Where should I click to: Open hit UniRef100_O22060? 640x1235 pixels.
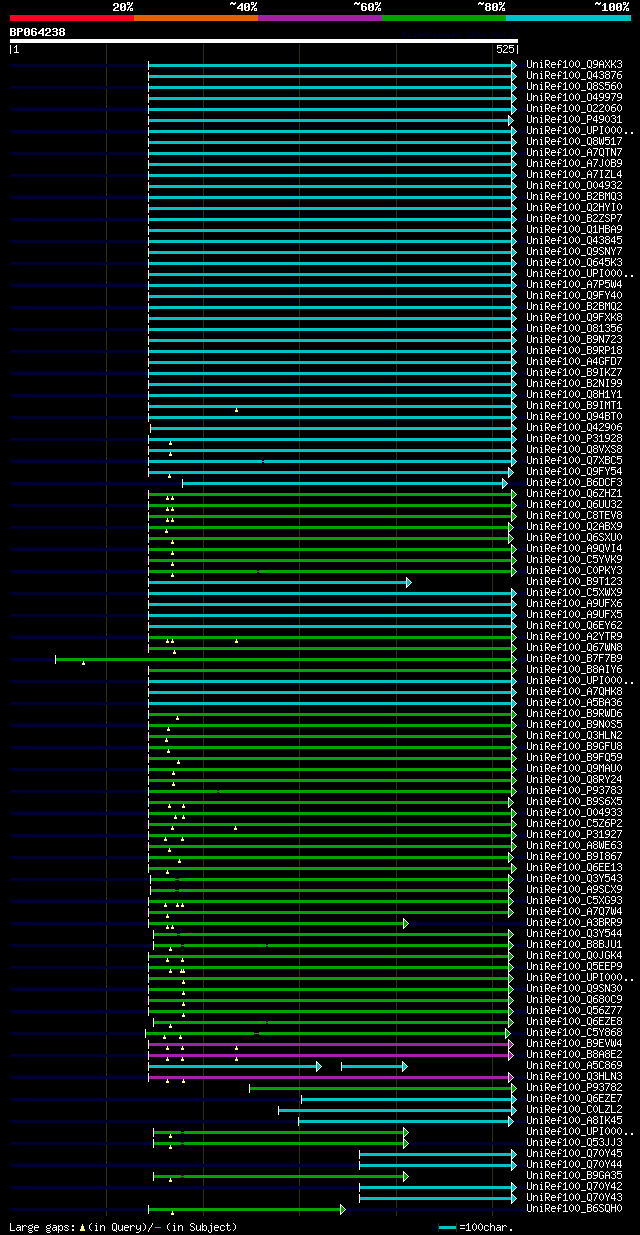[574, 109]
